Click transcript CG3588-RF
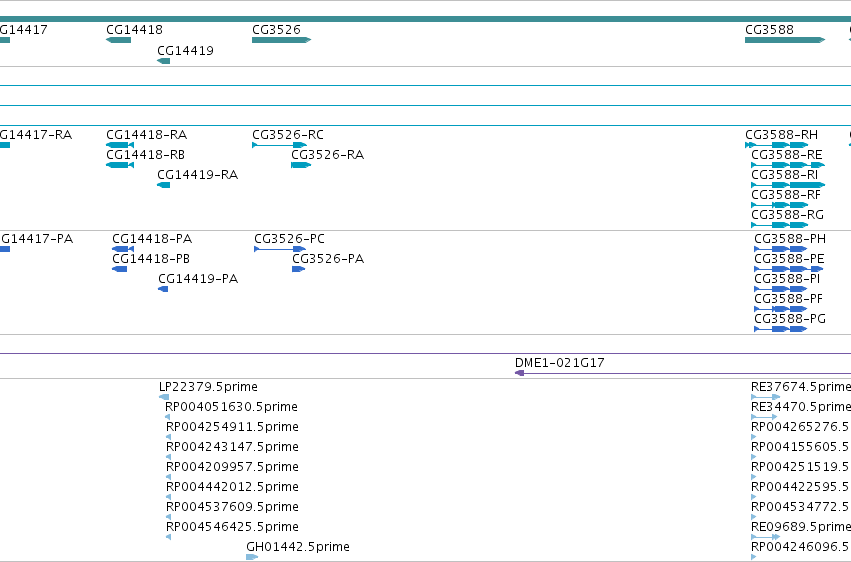The image size is (851, 562). pyautogui.click(x=780, y=205)
